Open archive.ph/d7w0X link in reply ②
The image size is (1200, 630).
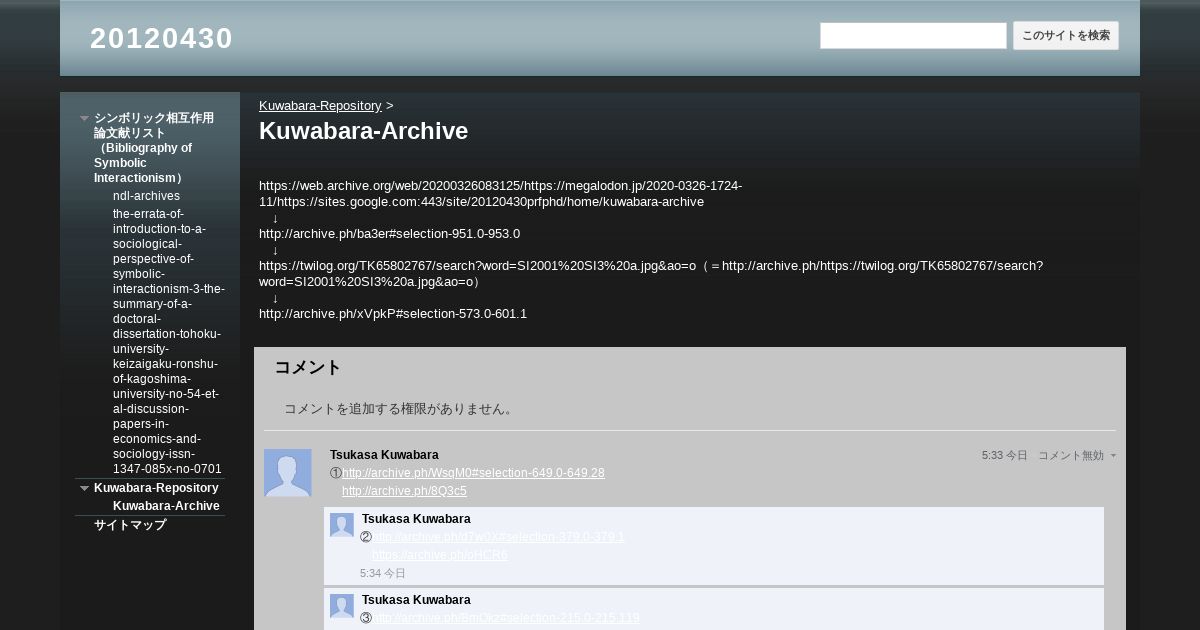coord(498,537)
